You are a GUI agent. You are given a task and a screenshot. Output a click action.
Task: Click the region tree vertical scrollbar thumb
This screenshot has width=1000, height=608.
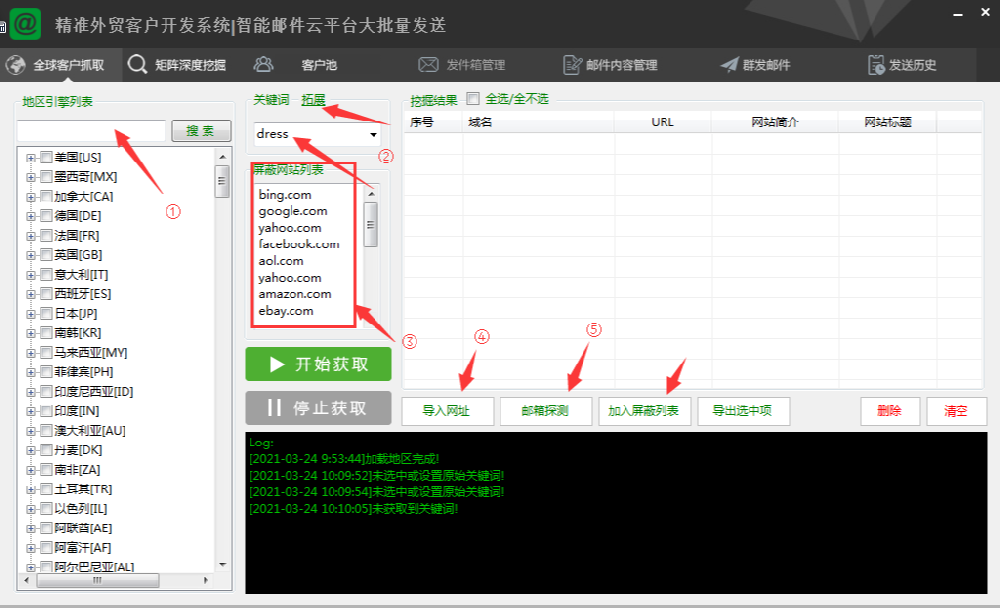pos(222,181)
